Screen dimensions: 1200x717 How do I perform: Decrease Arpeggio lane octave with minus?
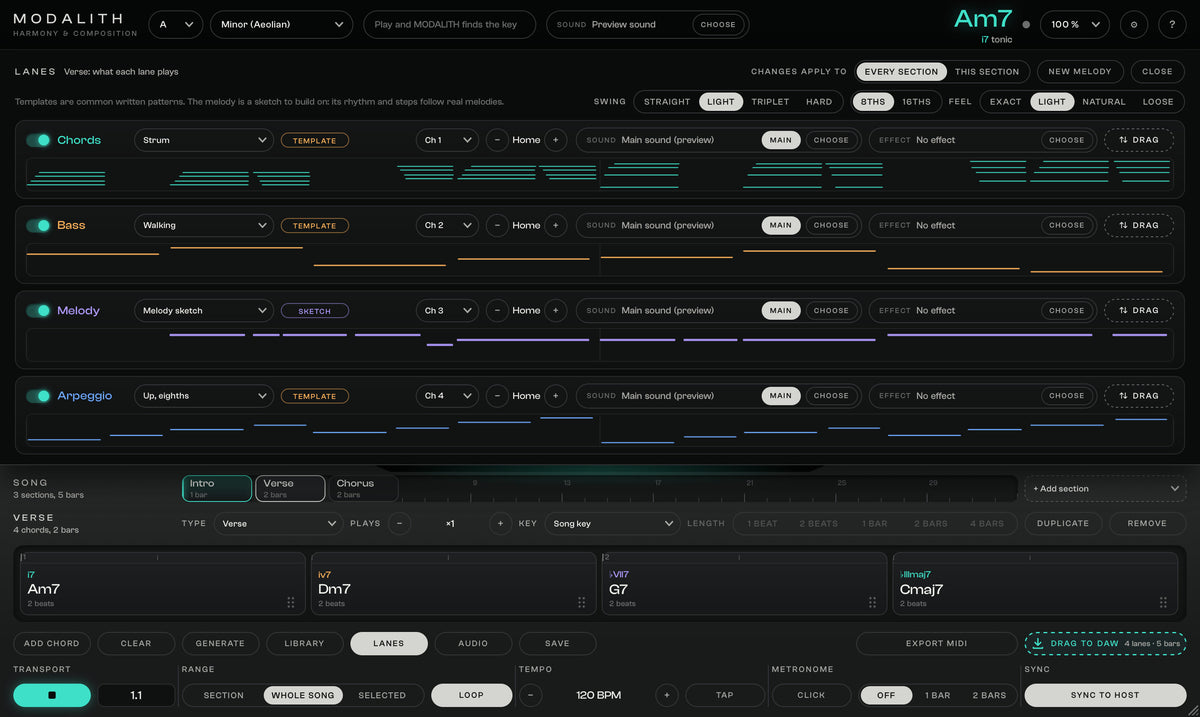click(x=497, y=396)
